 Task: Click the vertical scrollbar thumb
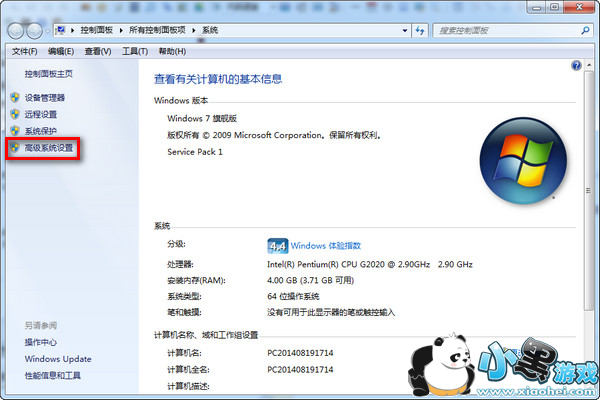pyautogui.click(x=588, y=190)
